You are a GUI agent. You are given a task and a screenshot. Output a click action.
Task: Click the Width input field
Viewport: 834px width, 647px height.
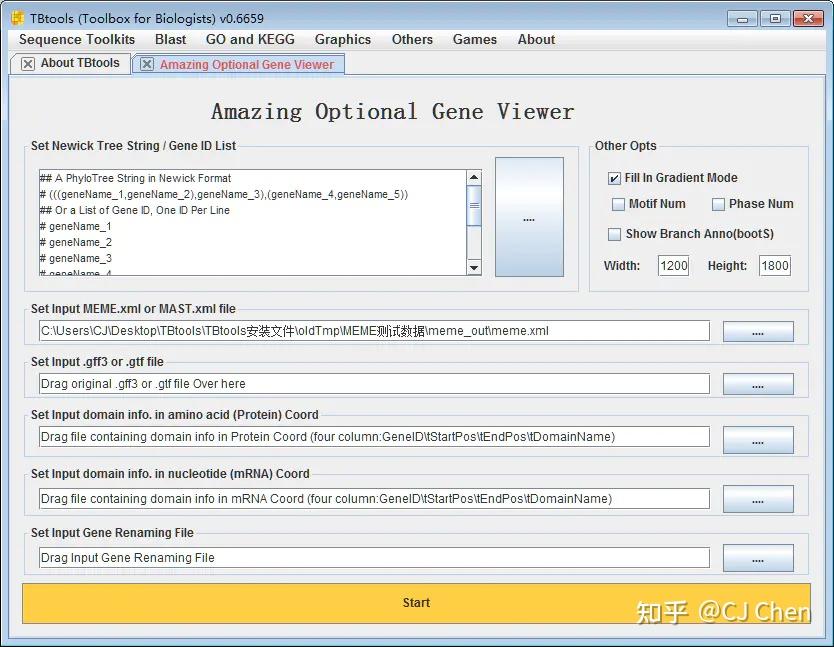(673, 265)
